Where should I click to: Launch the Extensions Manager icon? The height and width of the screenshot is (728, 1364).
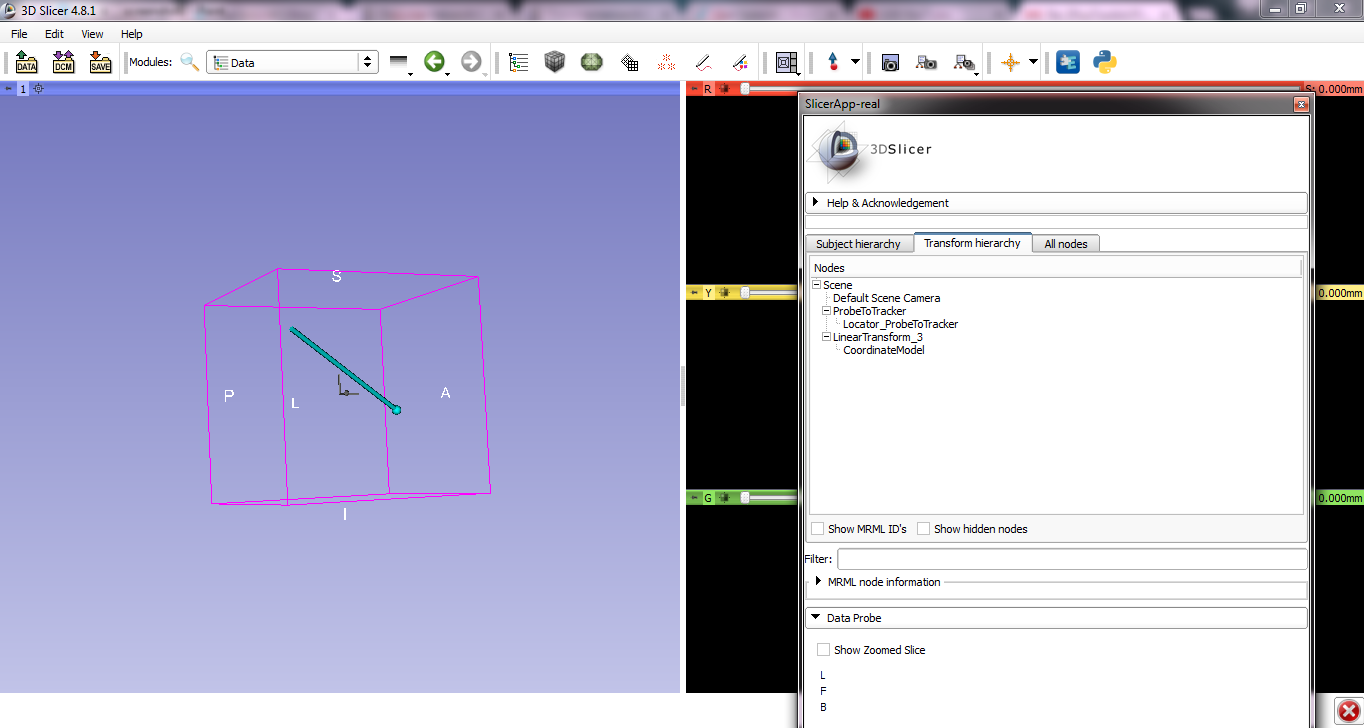click(1067, 62)
